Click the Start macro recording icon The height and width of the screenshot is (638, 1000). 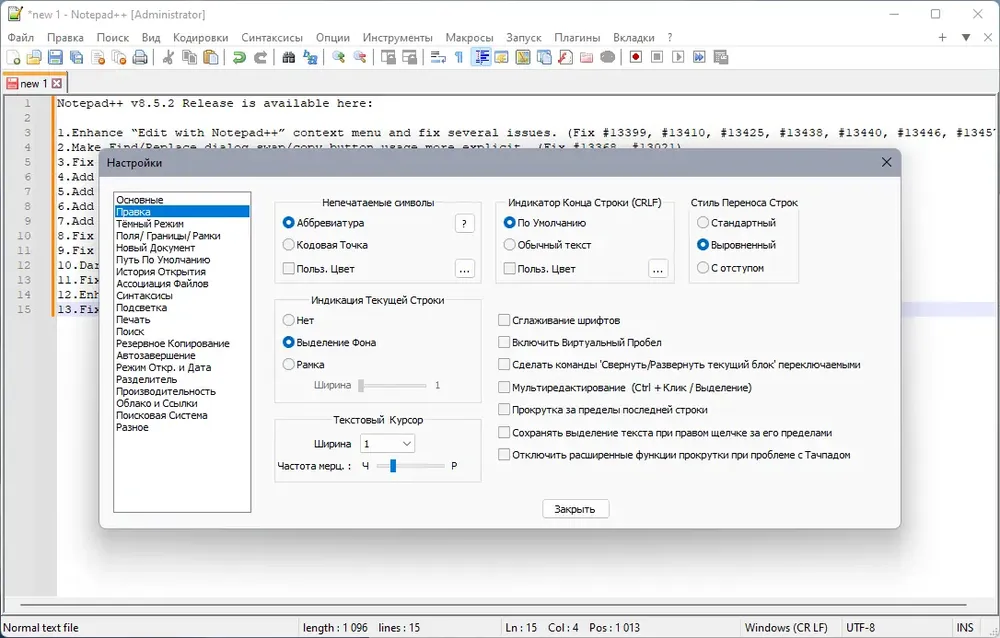pyautogui.click(x=636, y=57)
